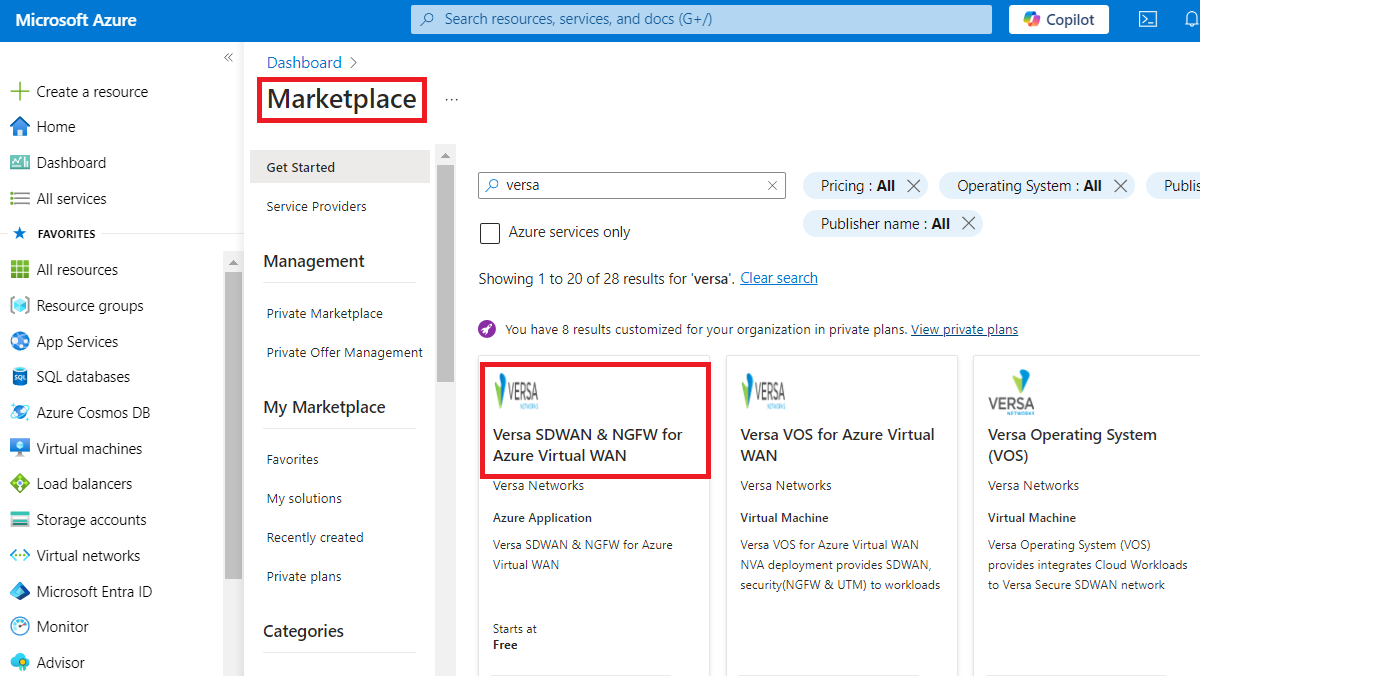Click the Storage accounts label in the favorites list
Image resolution: width=1383 pixels, height=685 pixels.
coord(91,520)
